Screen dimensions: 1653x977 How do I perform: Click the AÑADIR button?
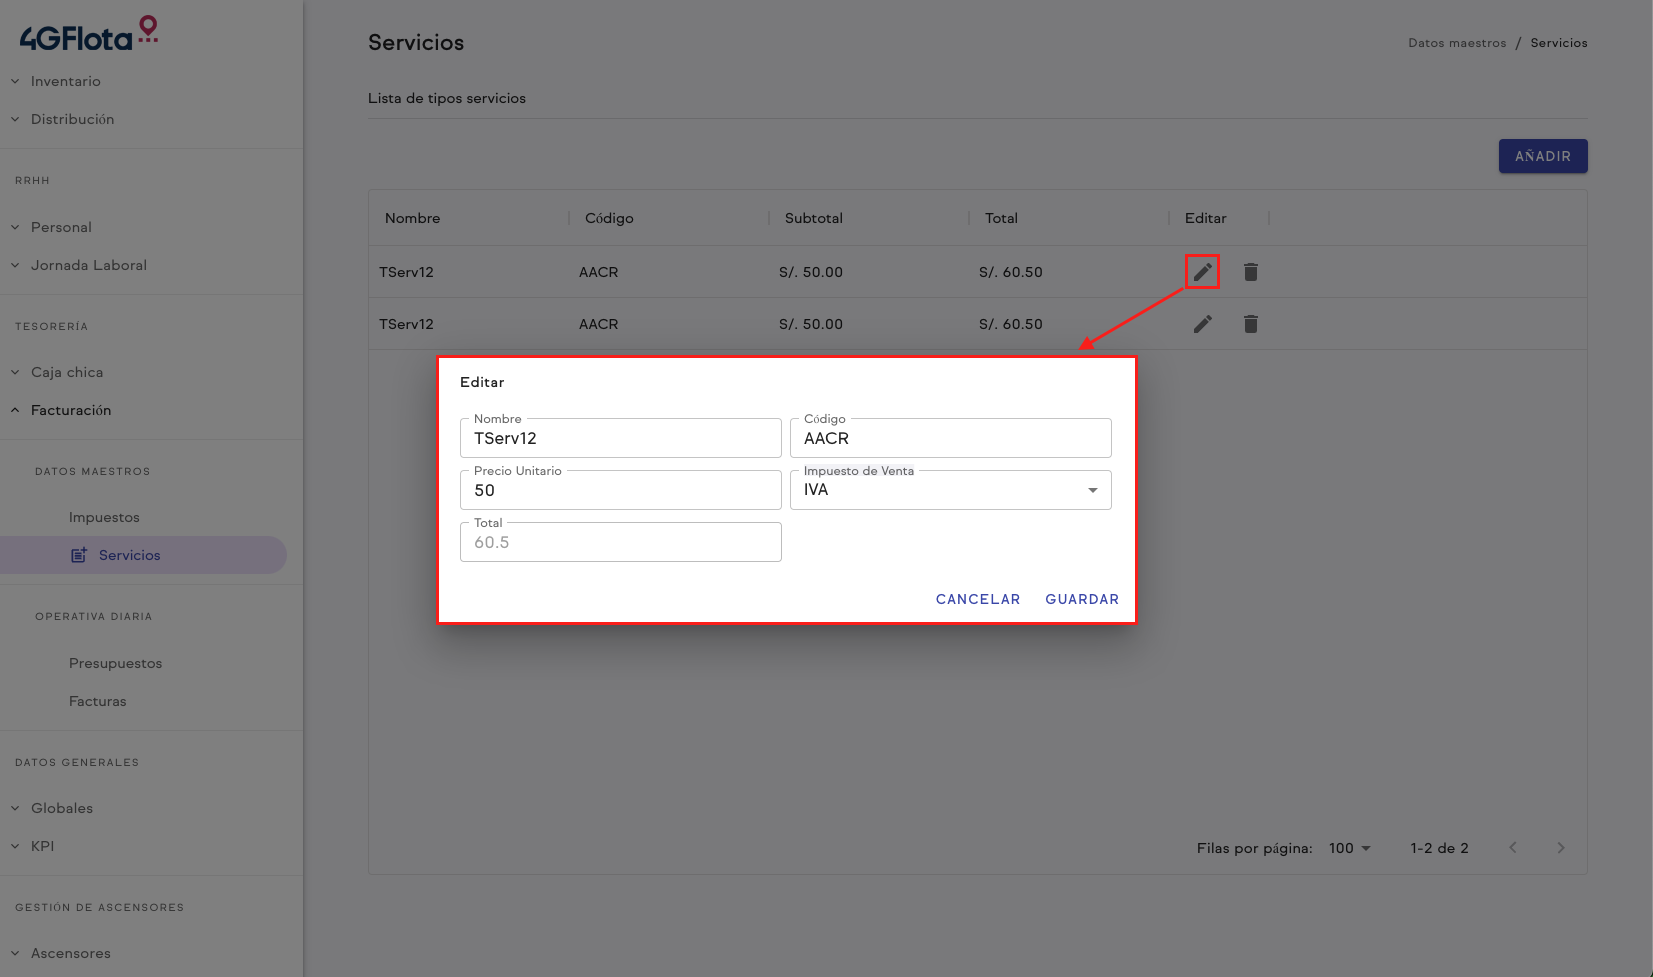(x=1542, y=156)
